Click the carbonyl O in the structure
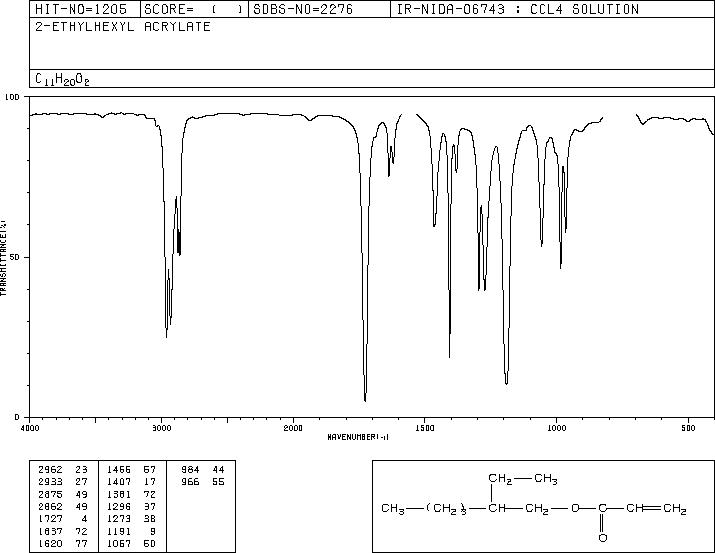This screenshot has width=715, height=553. [603, 538]
